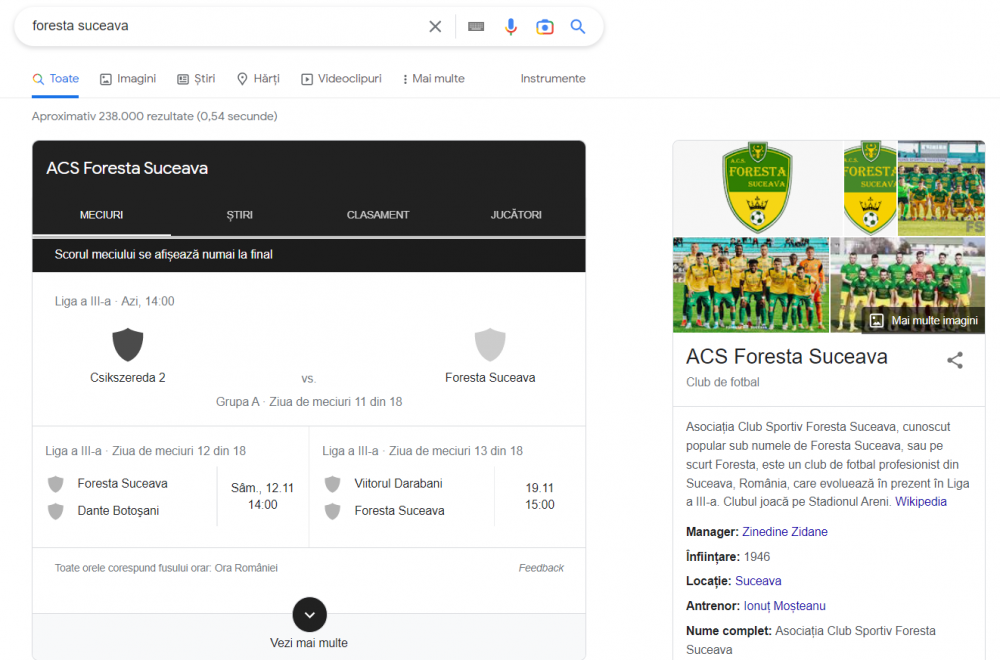The width and height of the screenshot is (1000, 660).
Task: Click the Csikszereda 2 team shield icon
Action: 128,345
